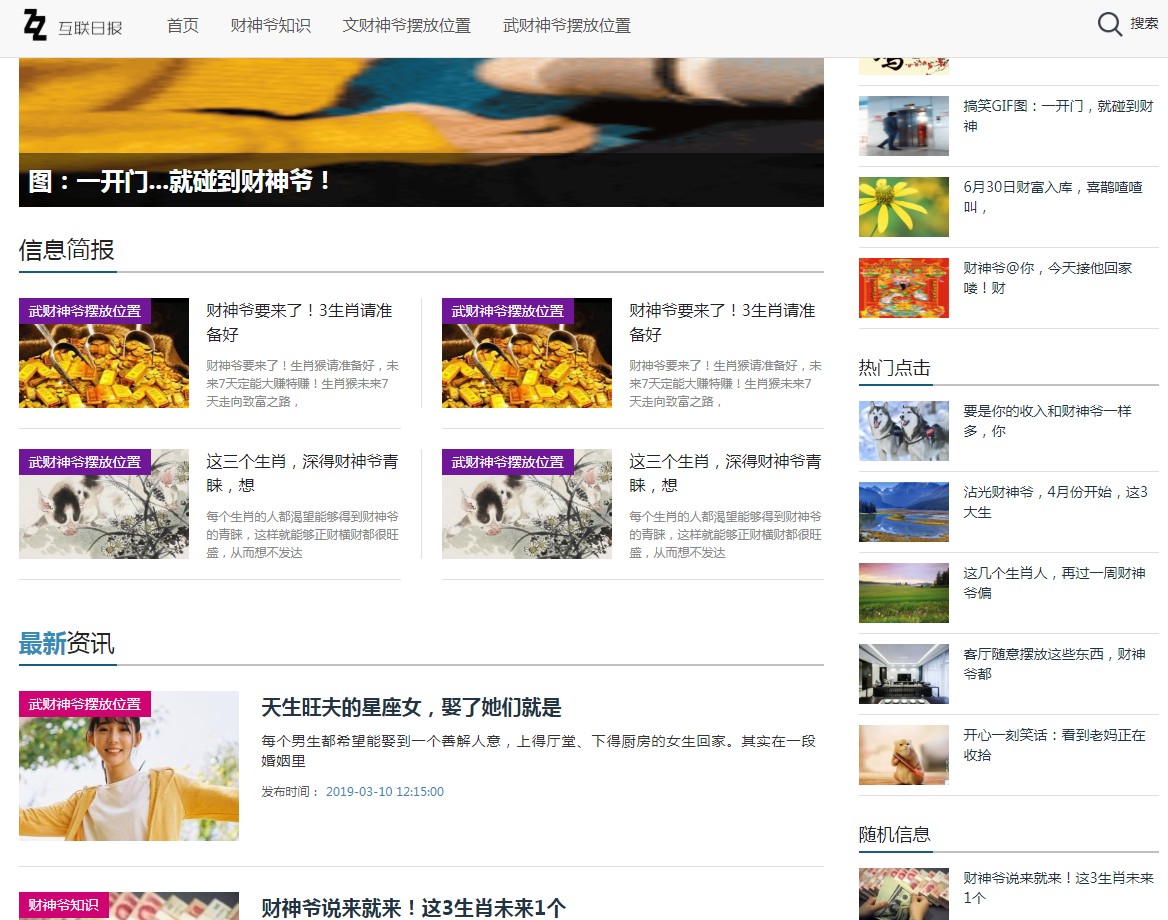This screenshot has width=1168, height=920.
Task: Open the 财神爷知识 menu item
Action: 270,26
